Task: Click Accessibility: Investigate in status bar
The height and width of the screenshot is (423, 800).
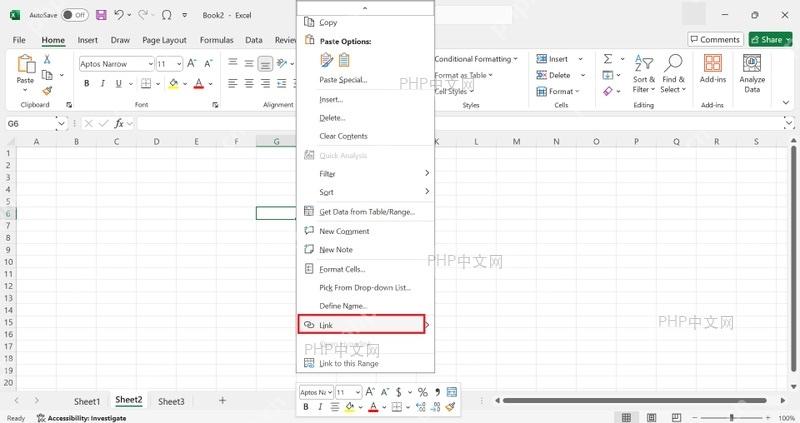Action: point(82,418)
